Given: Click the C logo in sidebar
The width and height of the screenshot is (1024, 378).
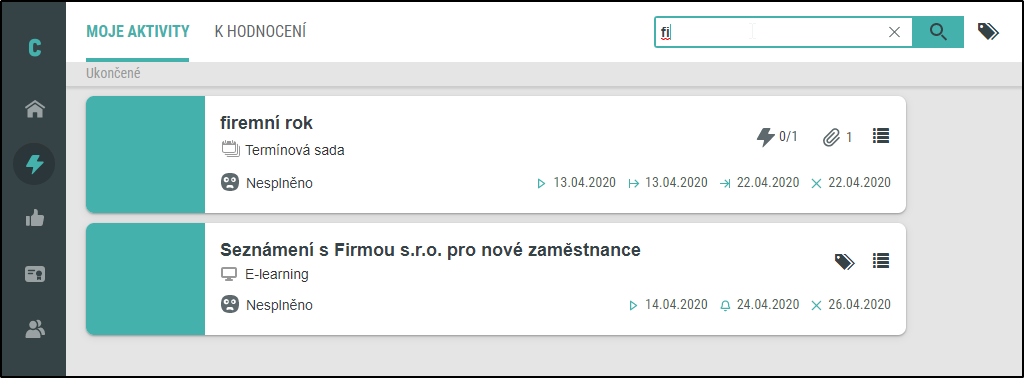Looking at the screenshot, I should tap(35, 48).
